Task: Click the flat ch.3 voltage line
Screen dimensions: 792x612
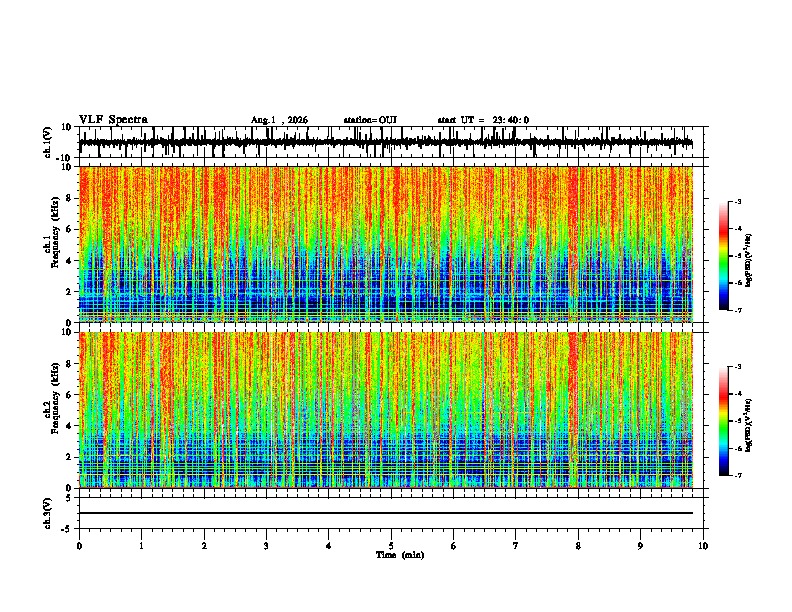Action: pos(386,513)
